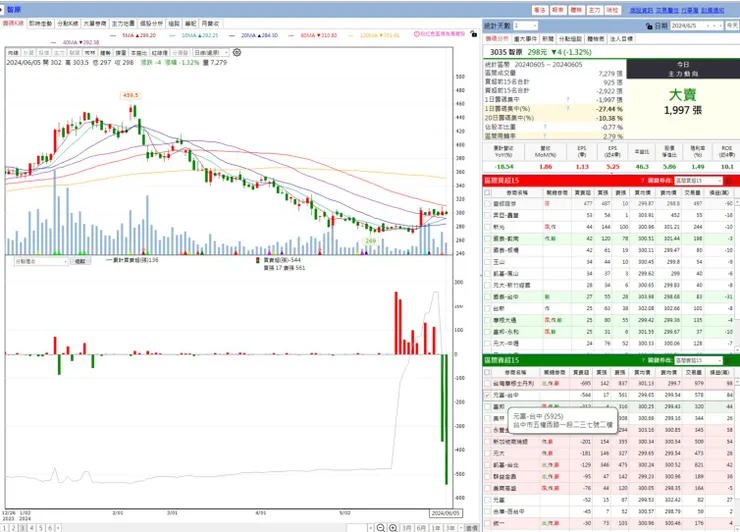740x532 pixels.
Task: Click 追蹤 button beside 分點進出 dropdown
Action: [80, 261]
